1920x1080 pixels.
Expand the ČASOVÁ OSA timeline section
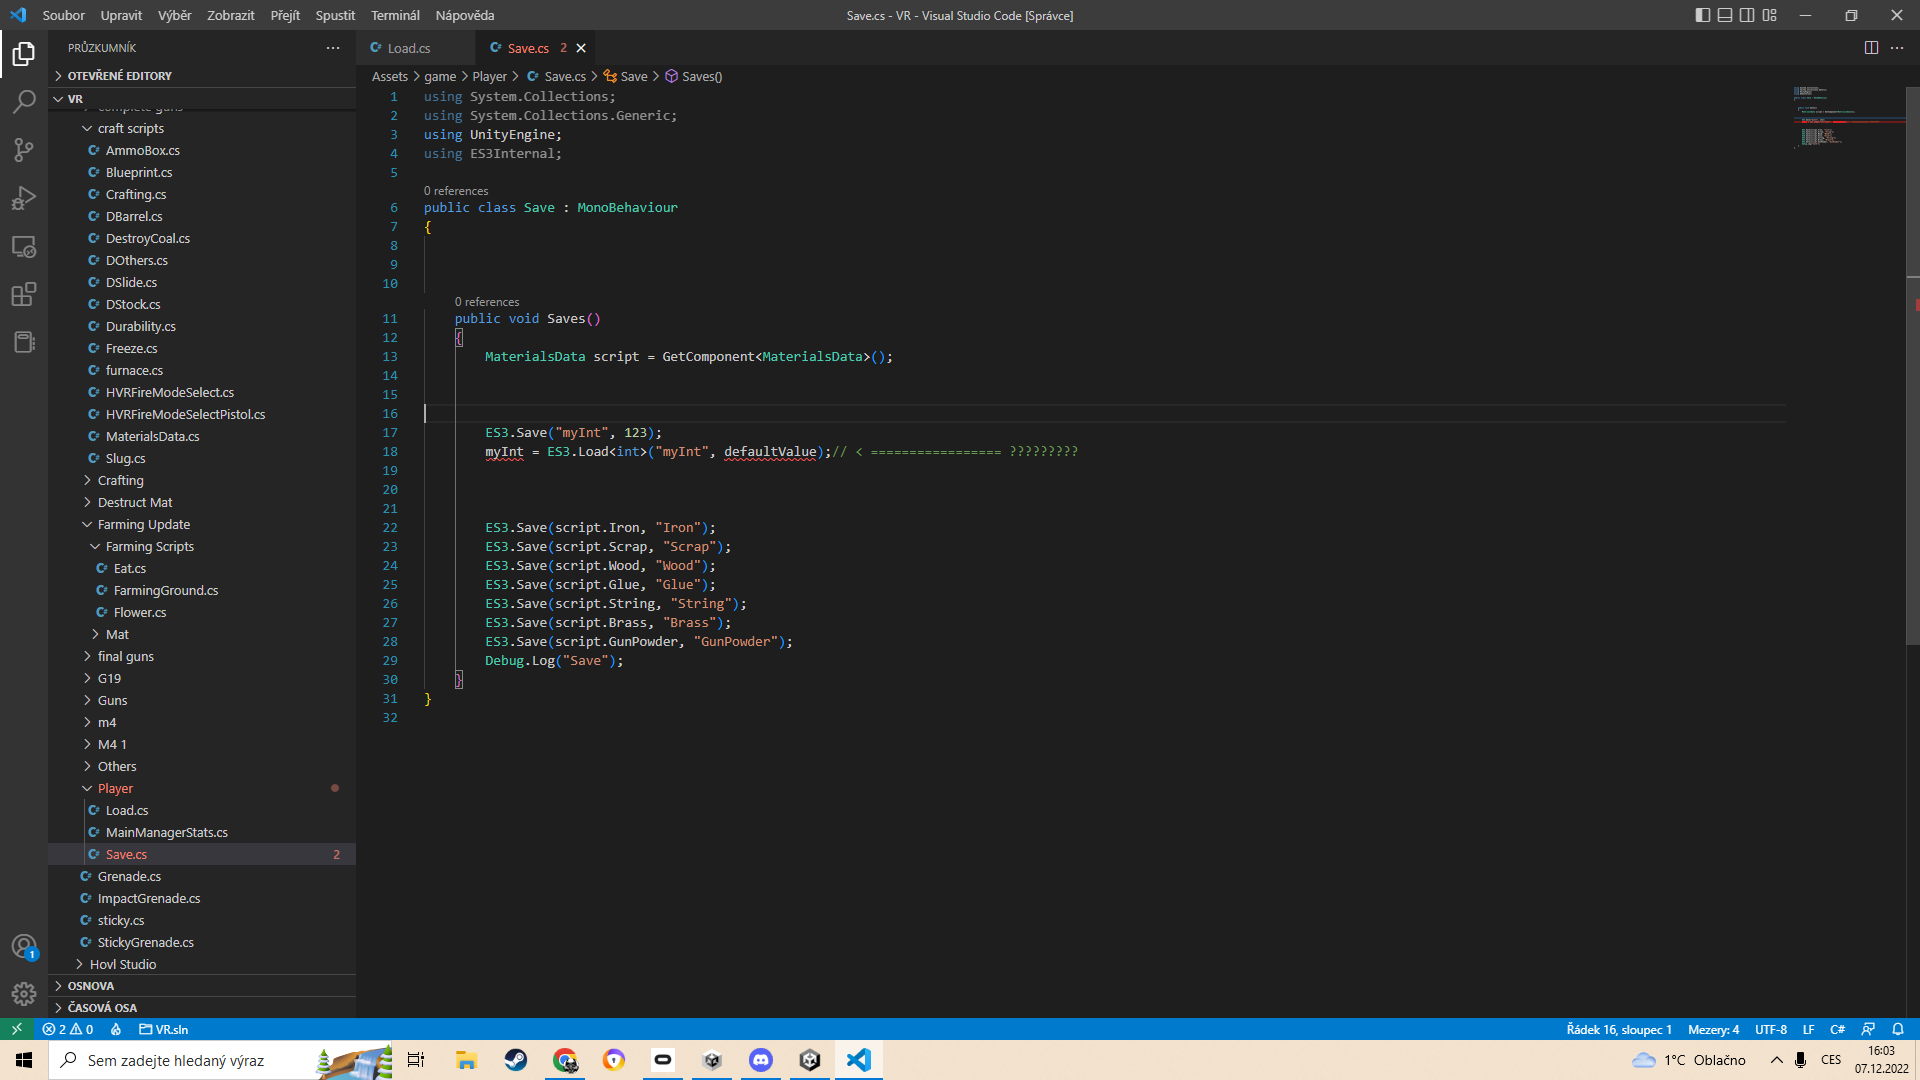[x=202, y=1008]
